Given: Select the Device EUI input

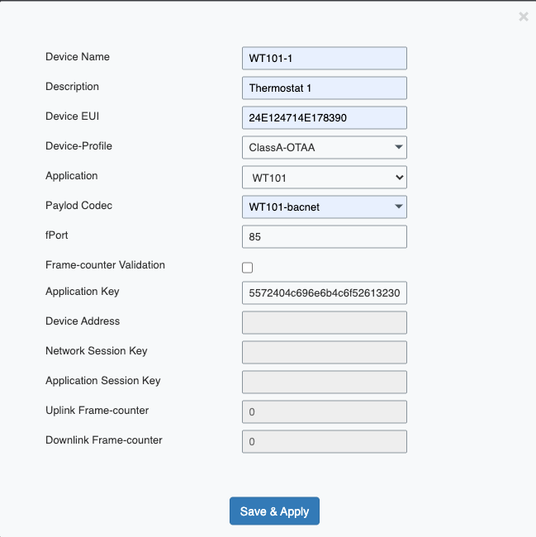Looking at the screenshot, I should click(x=324, y=118).
